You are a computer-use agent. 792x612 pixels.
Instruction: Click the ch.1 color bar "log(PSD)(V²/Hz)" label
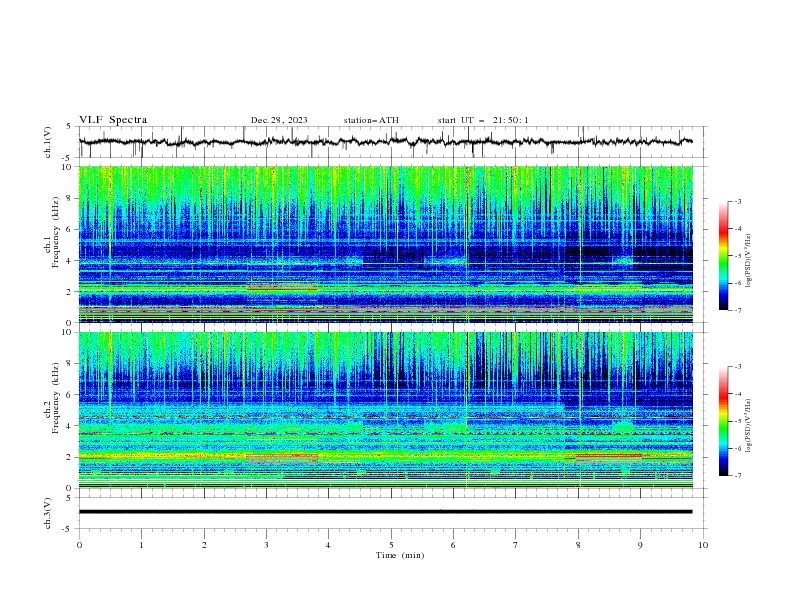748,261
